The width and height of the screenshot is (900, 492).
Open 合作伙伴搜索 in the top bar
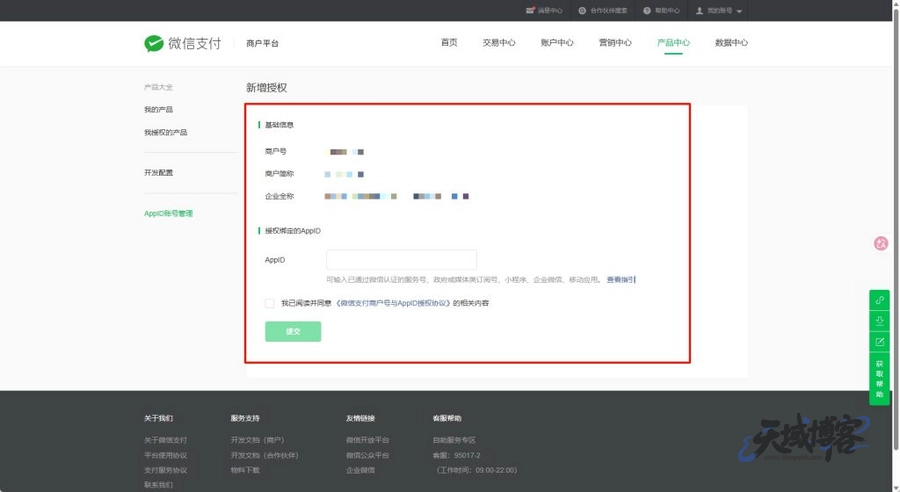[603, 10]
